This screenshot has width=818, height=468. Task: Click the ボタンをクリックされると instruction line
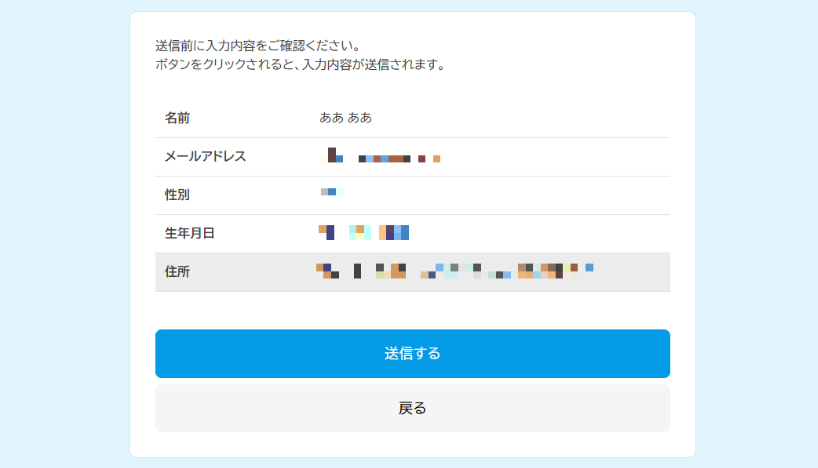tap(300, 65)
